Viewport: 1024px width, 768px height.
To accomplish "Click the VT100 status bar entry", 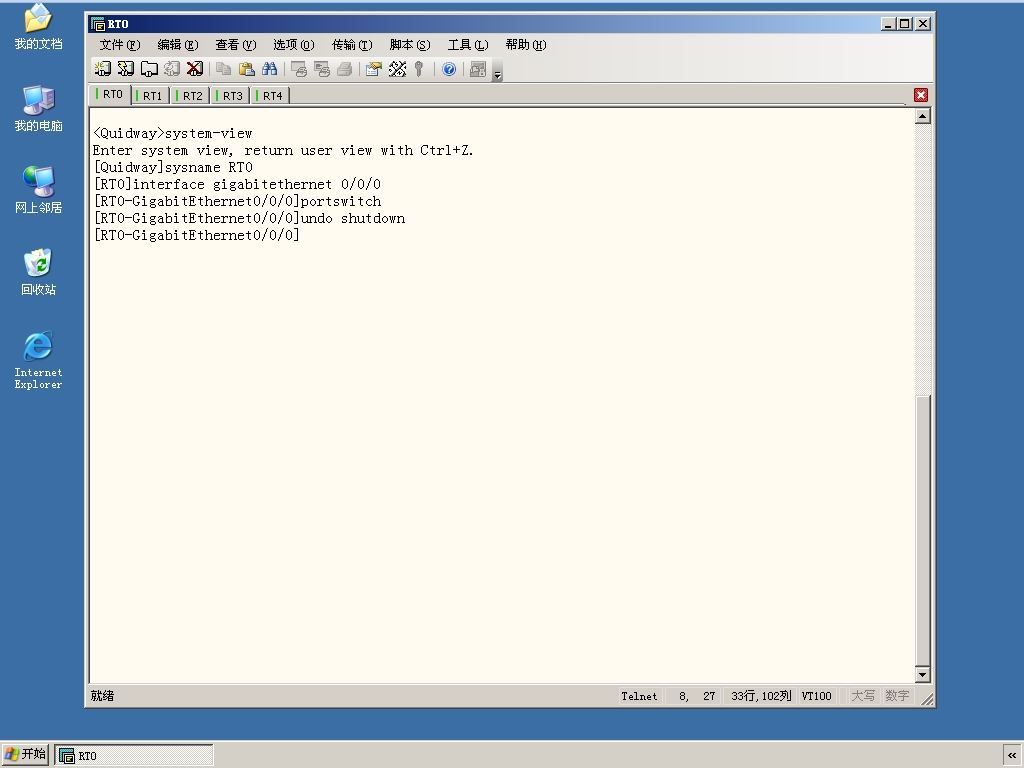I will [816, 696].
